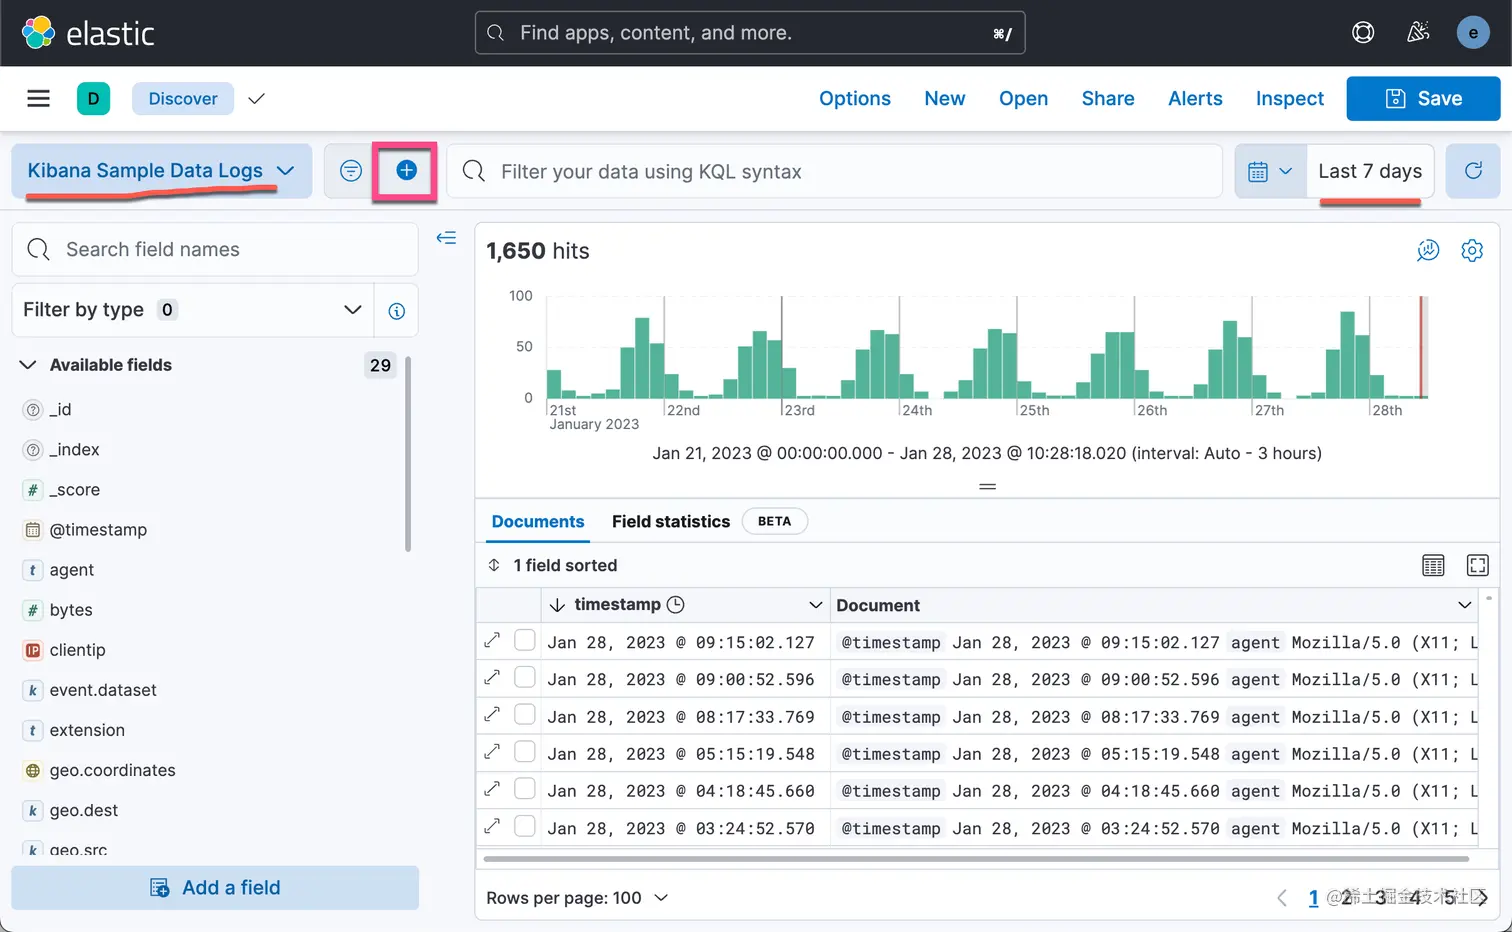This screenshot has width=1512, height=932.
Task: Expand document from 04:18:45.660 row
Action: (x=492, y=788)
